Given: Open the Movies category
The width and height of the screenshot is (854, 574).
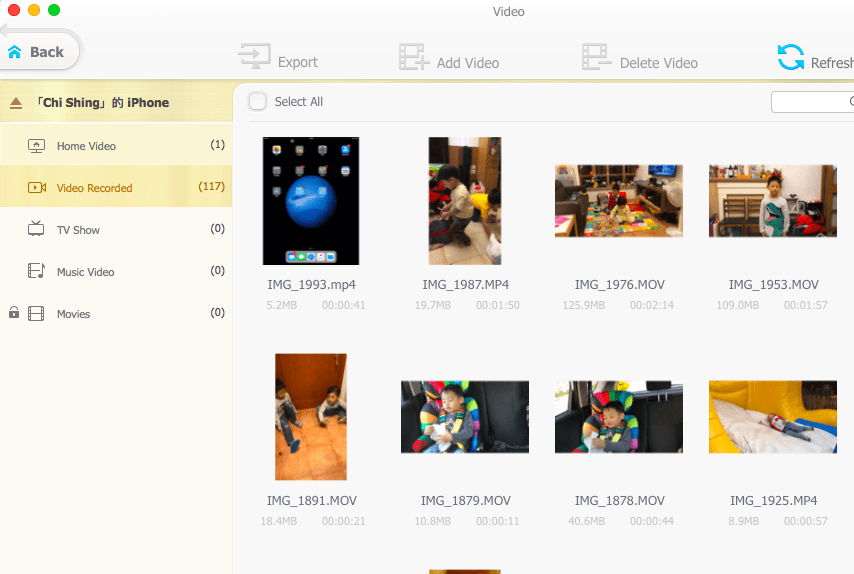Looking at the screenshot, I should 73,314.
